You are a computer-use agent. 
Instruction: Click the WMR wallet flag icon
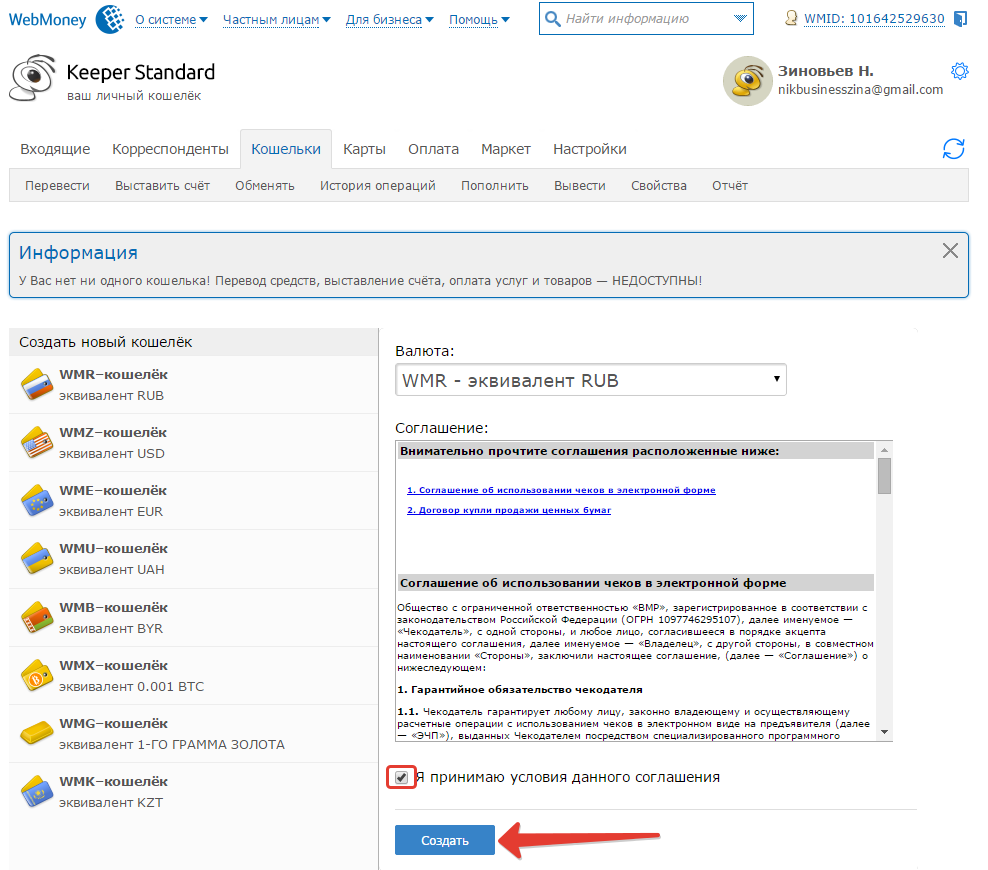(37, 384)
